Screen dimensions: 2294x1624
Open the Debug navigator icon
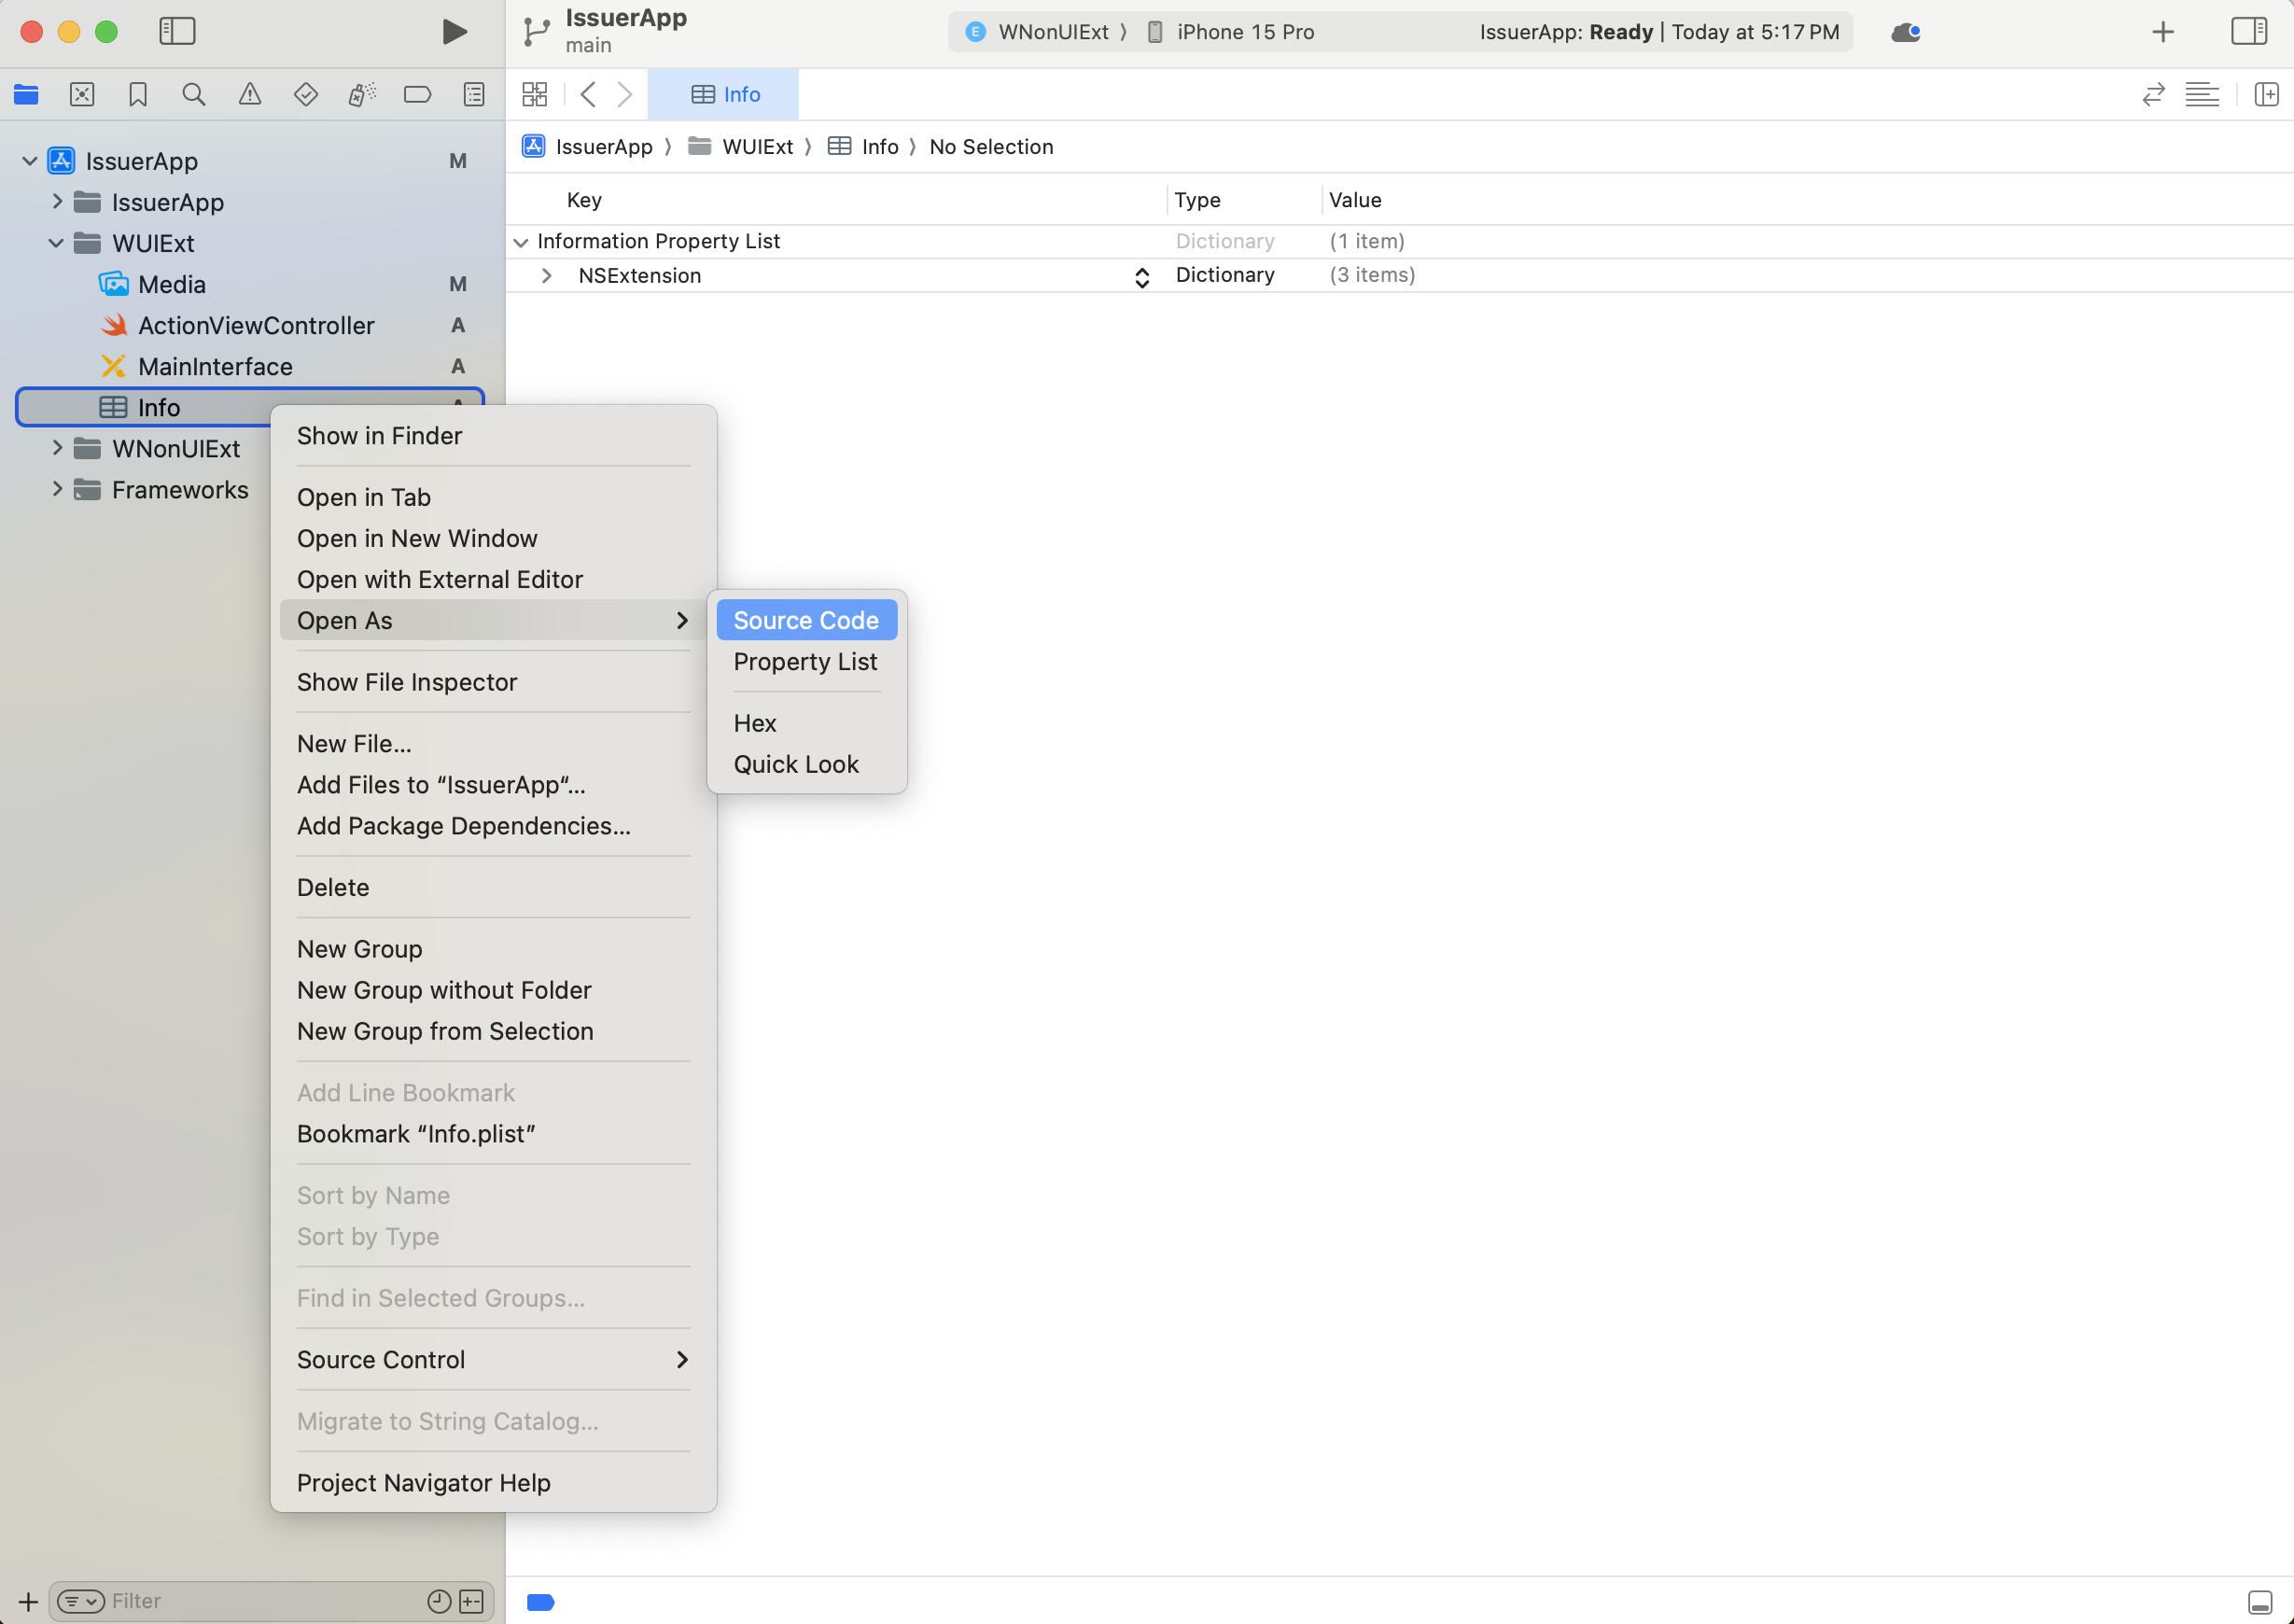362,94
